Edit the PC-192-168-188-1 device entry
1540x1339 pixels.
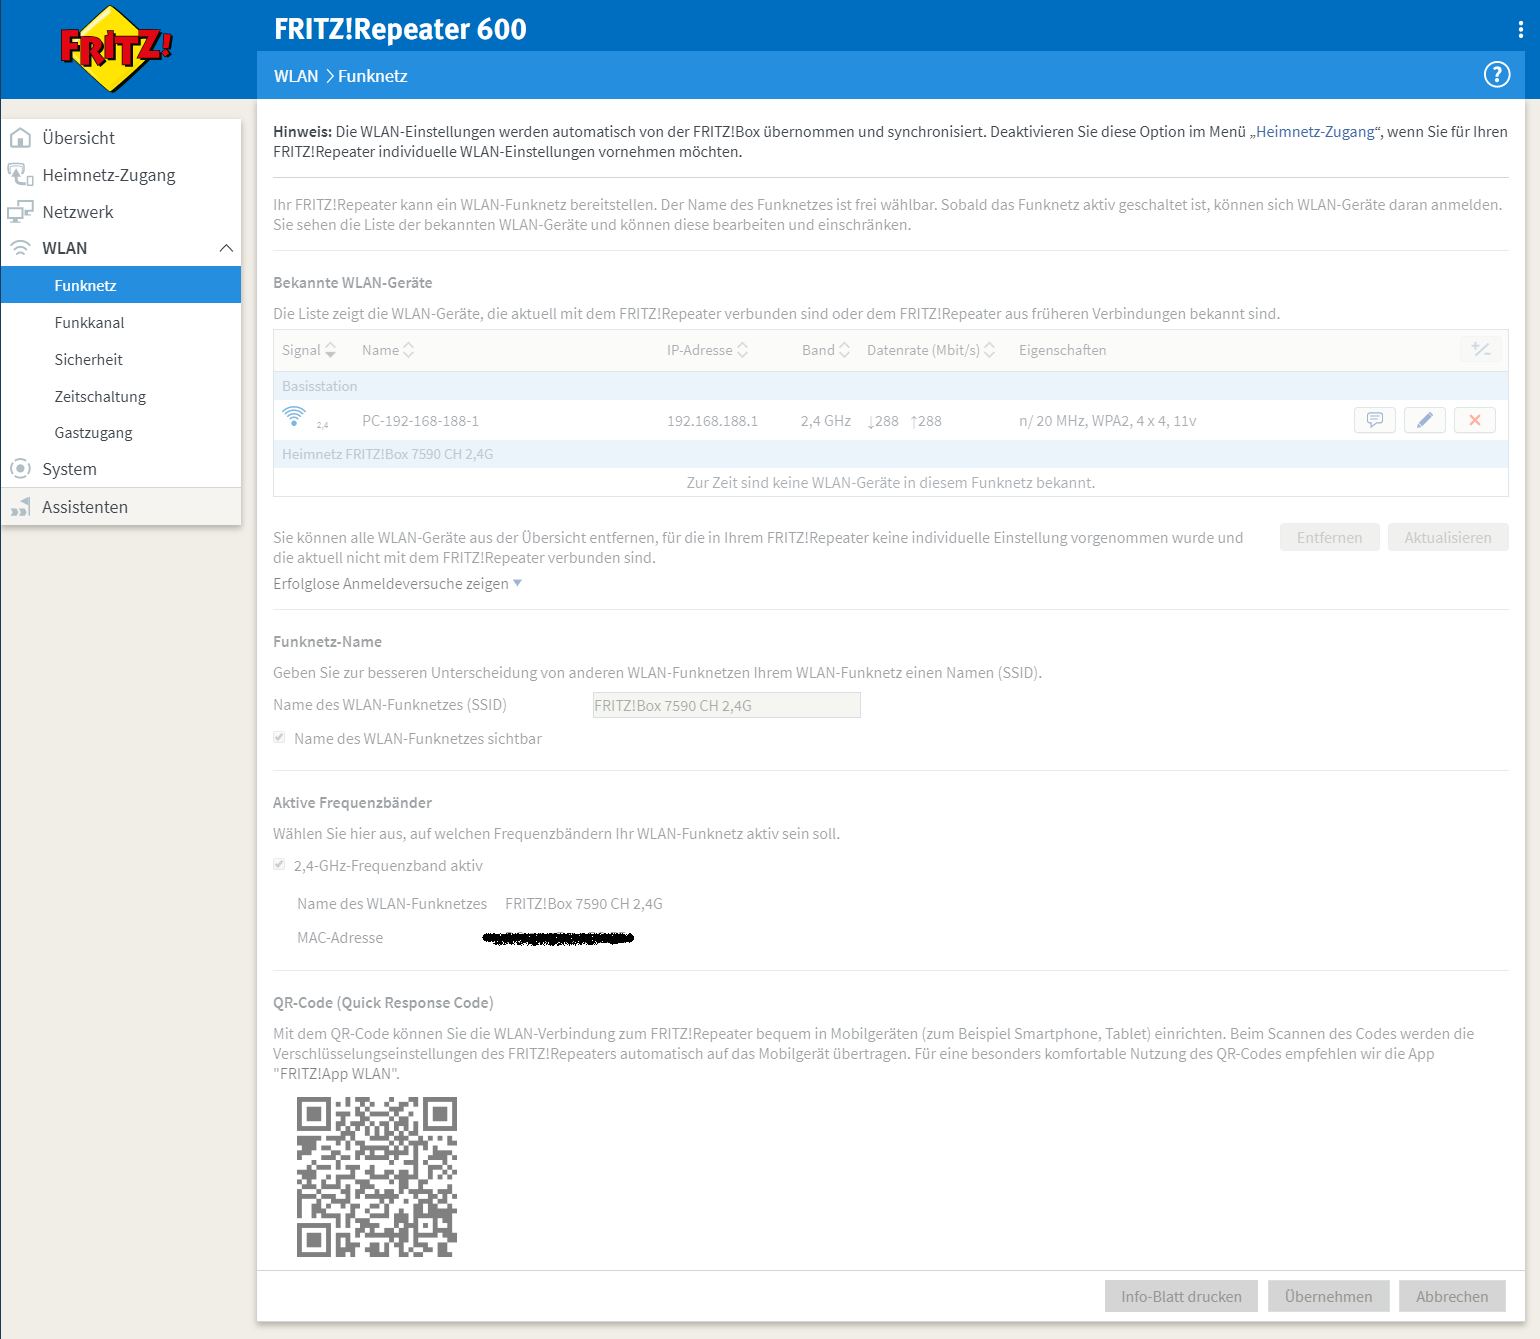1425,420
